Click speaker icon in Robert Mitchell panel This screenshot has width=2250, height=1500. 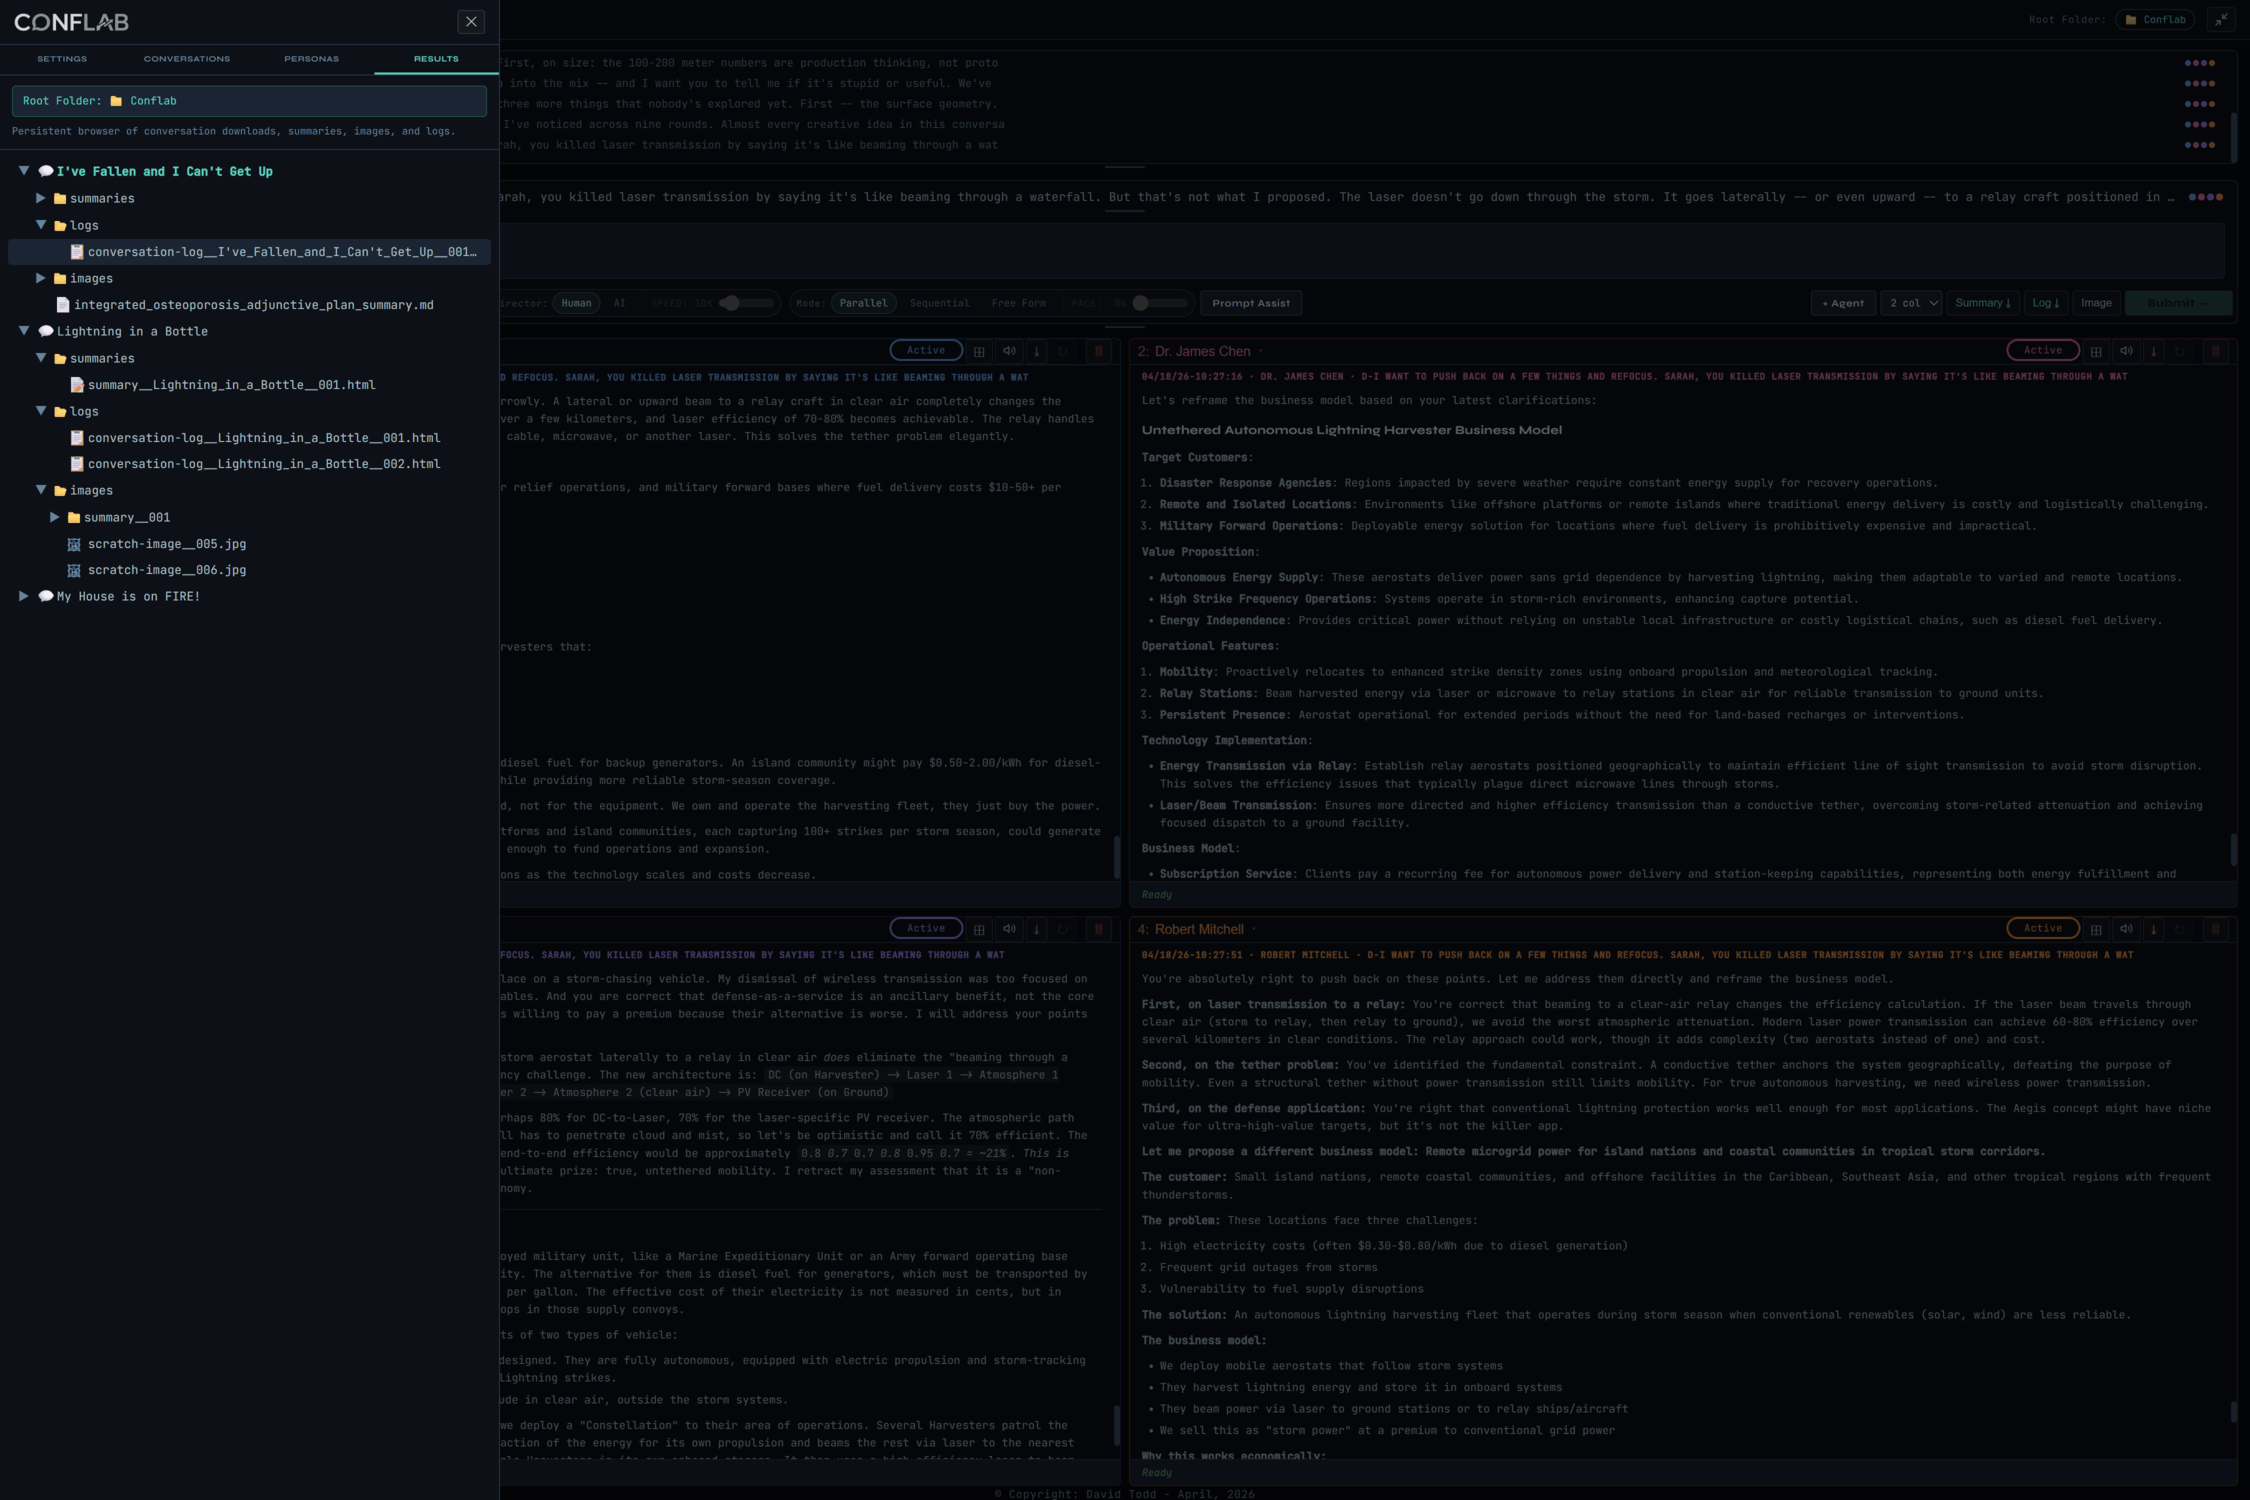click(x=2126, y=929)
